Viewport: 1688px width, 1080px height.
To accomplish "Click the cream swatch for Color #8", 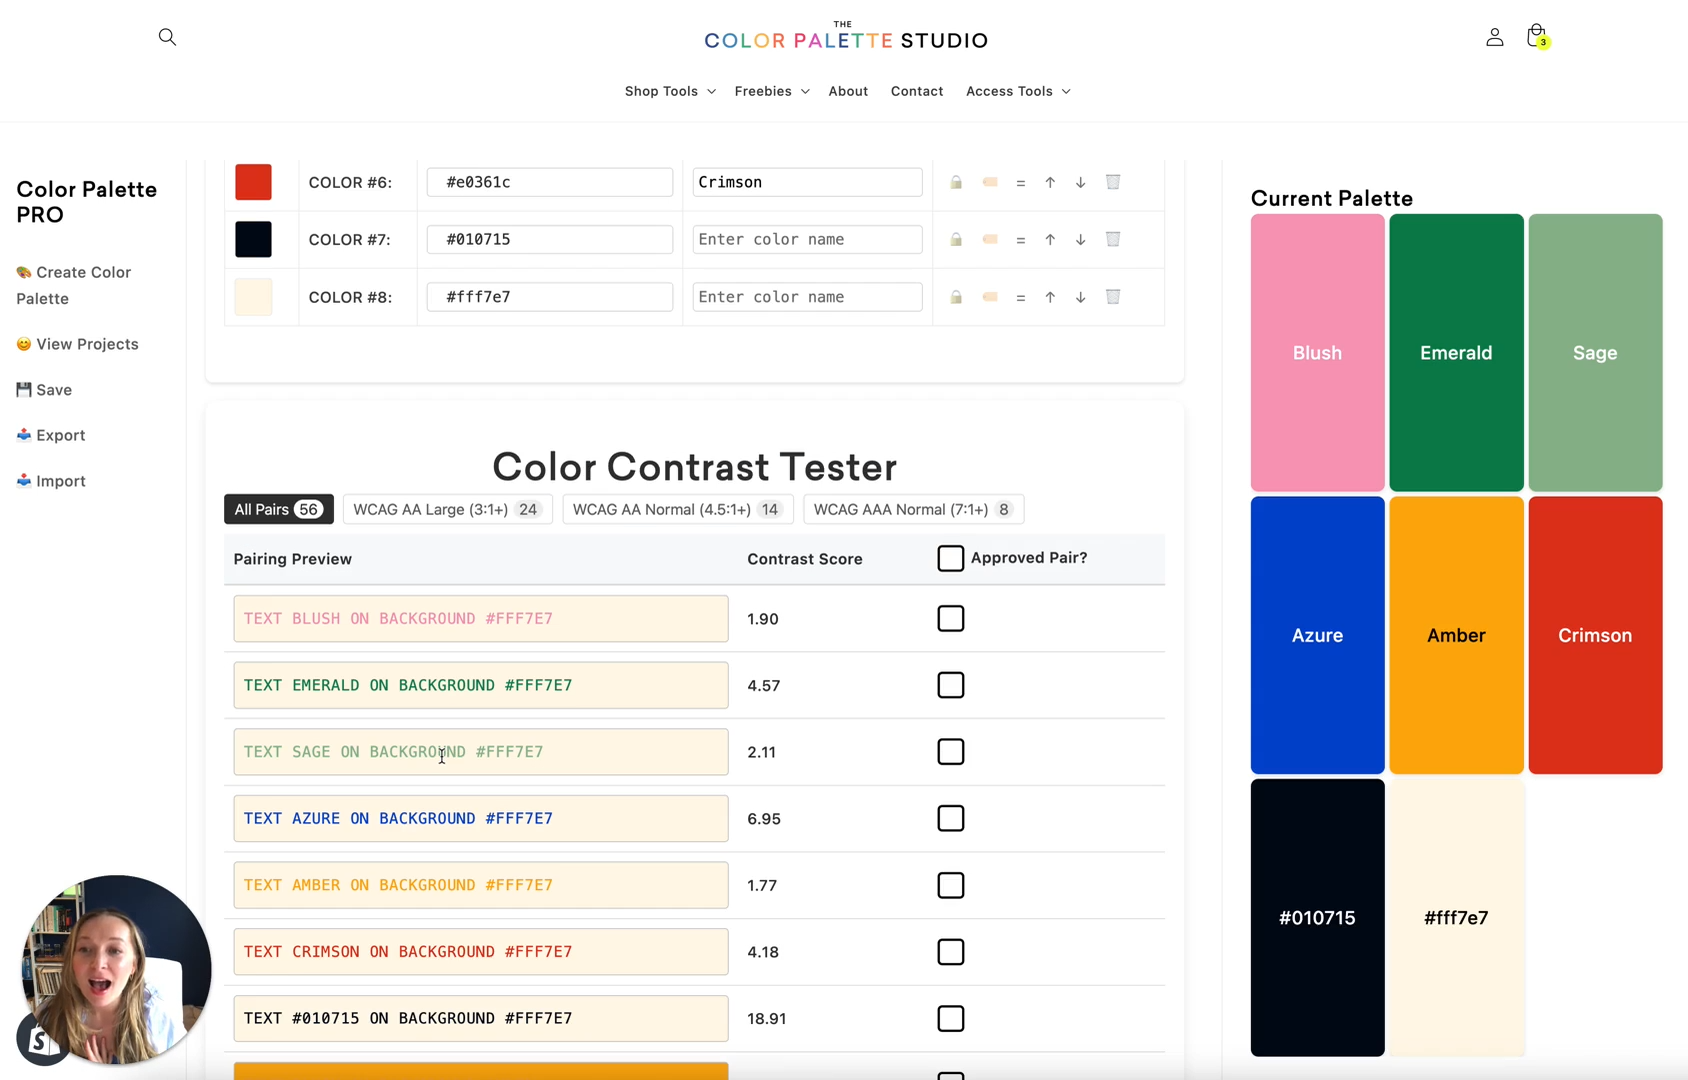I will [253, 297].
